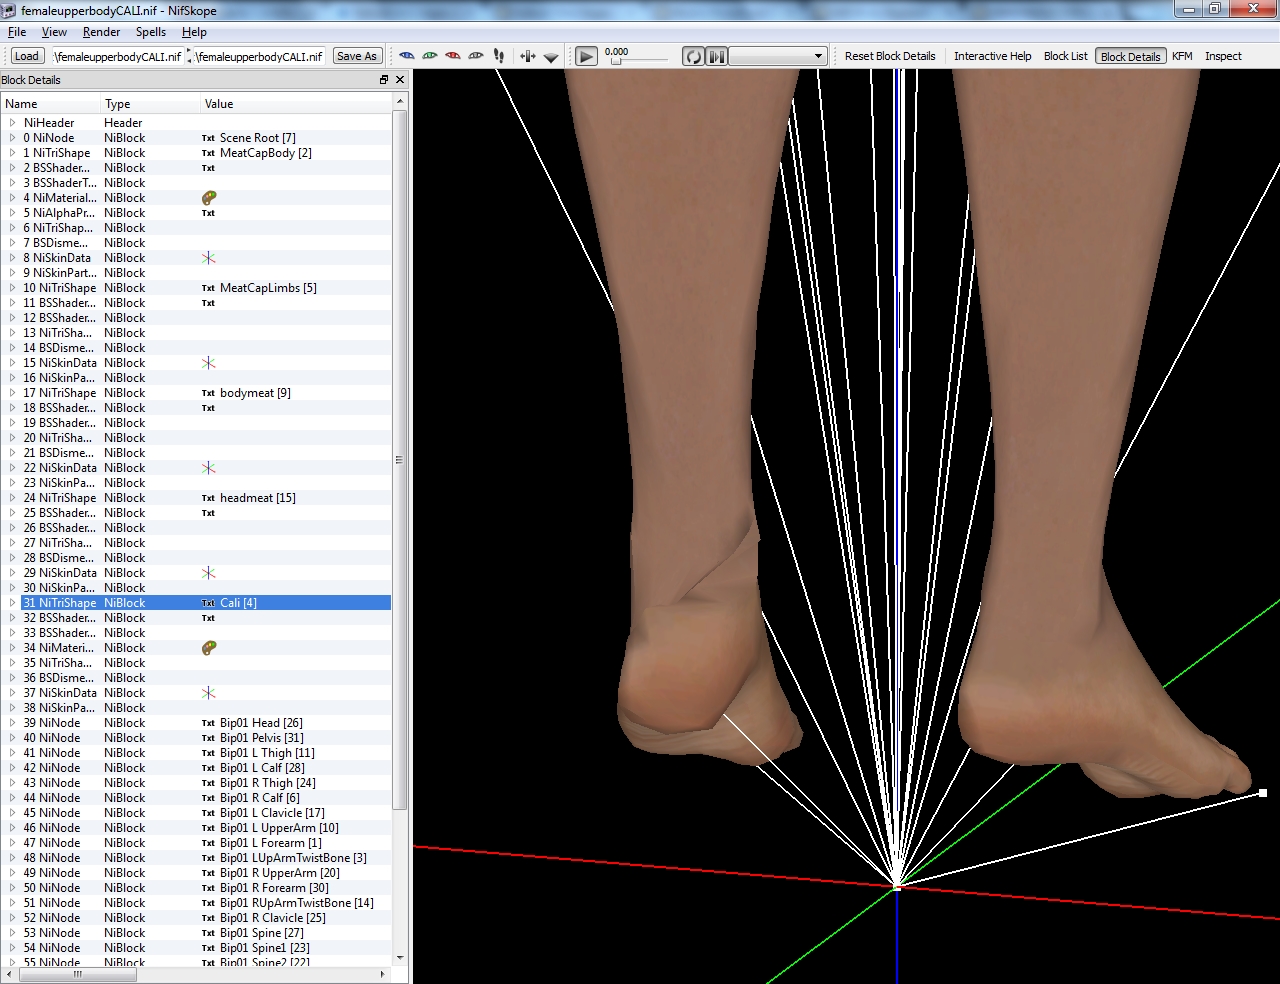Toggle the Block Details panel button
Viewport: 1280px width, 984px height.
1130,56
